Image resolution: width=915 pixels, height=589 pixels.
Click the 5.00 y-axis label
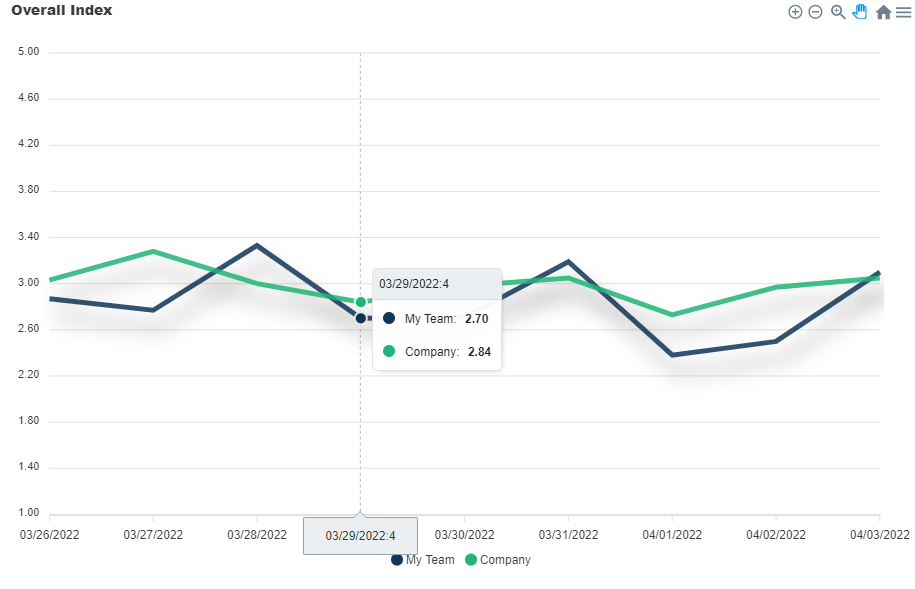click(28, 51)
